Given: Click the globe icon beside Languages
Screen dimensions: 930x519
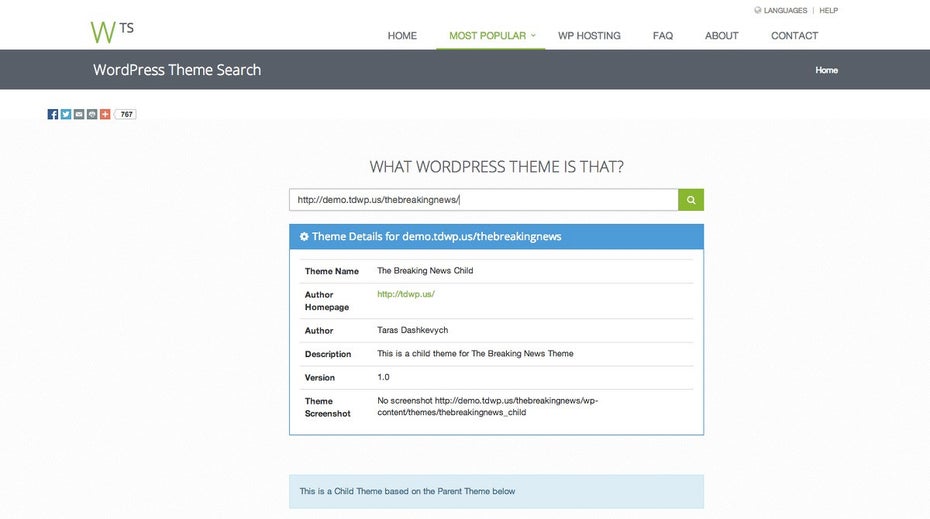Looking at the screenshot, I should pos(757,10).
